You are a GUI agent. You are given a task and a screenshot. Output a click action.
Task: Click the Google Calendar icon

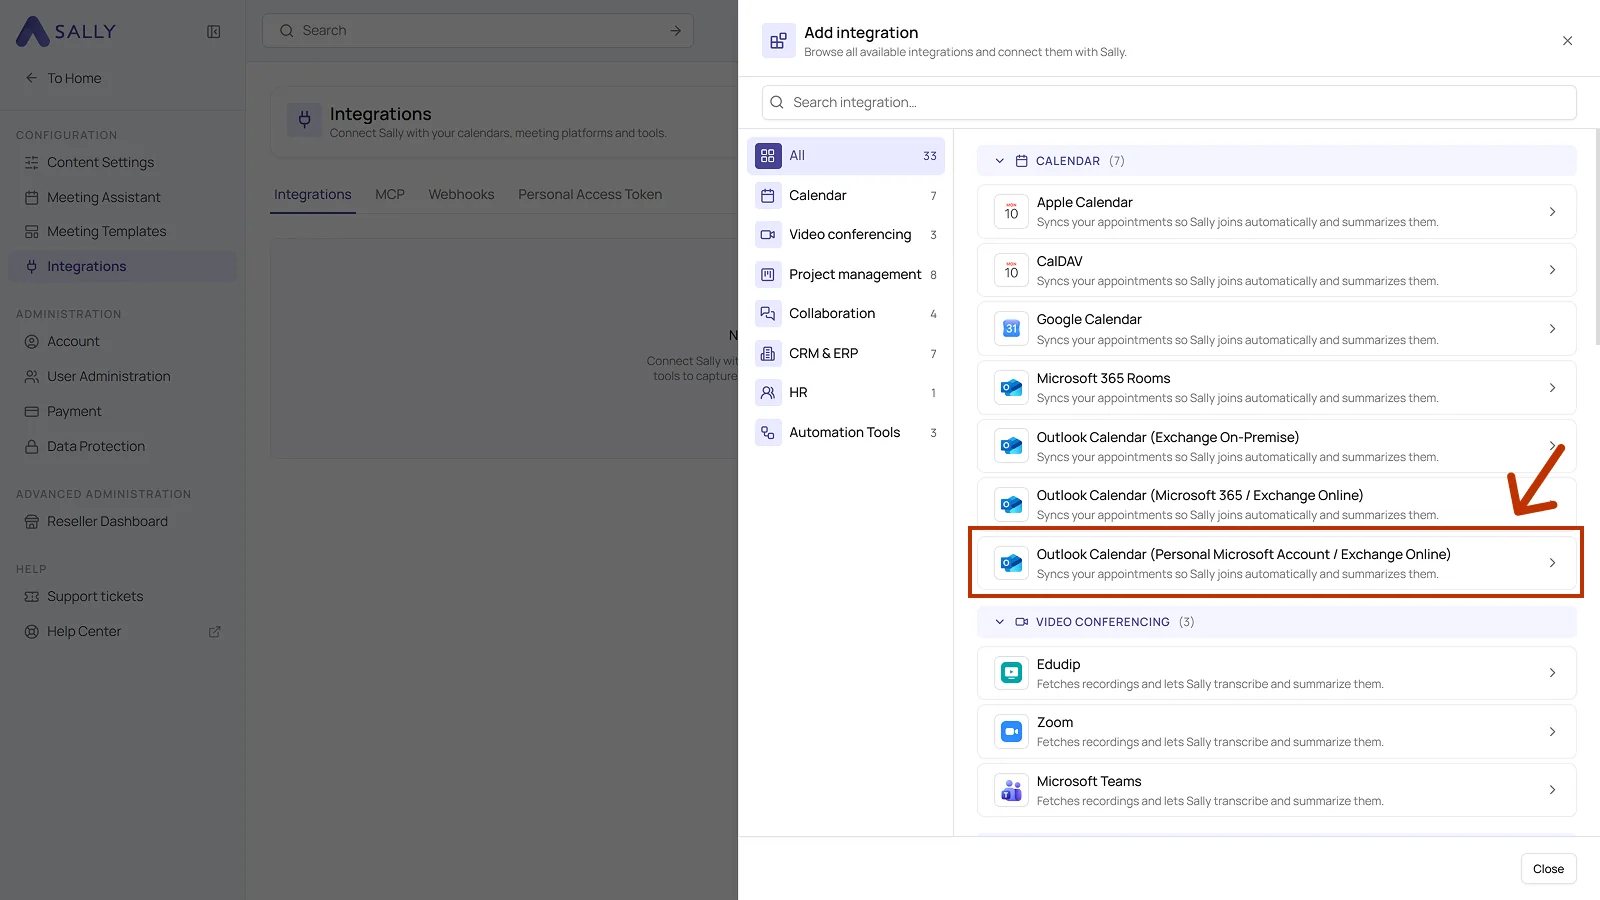tap(1011, 329)
